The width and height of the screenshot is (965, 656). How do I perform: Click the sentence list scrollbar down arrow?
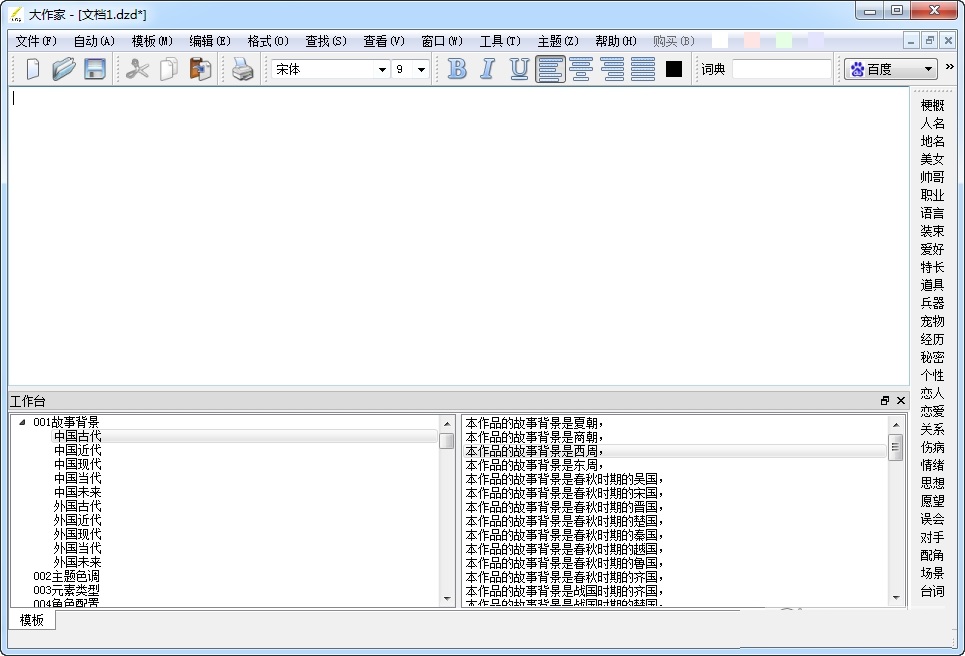coord(895,598)
